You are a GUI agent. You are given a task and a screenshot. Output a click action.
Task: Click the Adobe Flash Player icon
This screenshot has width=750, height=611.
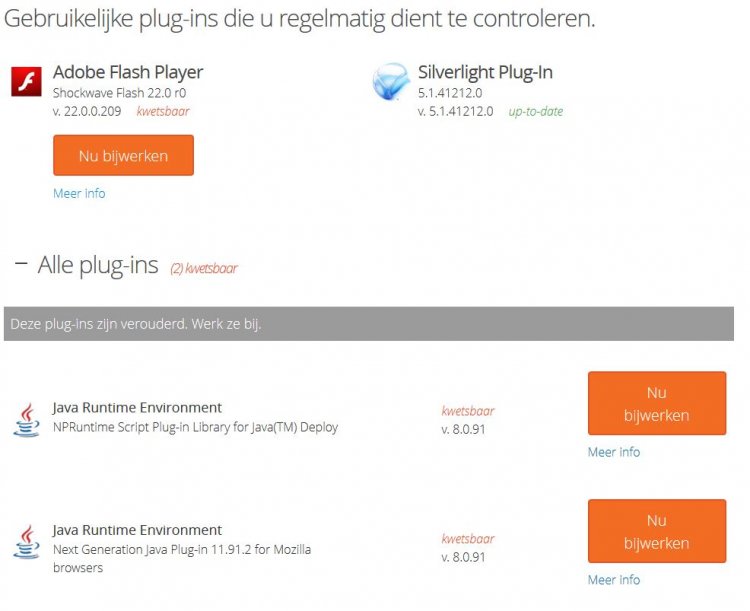pos(26,81)
